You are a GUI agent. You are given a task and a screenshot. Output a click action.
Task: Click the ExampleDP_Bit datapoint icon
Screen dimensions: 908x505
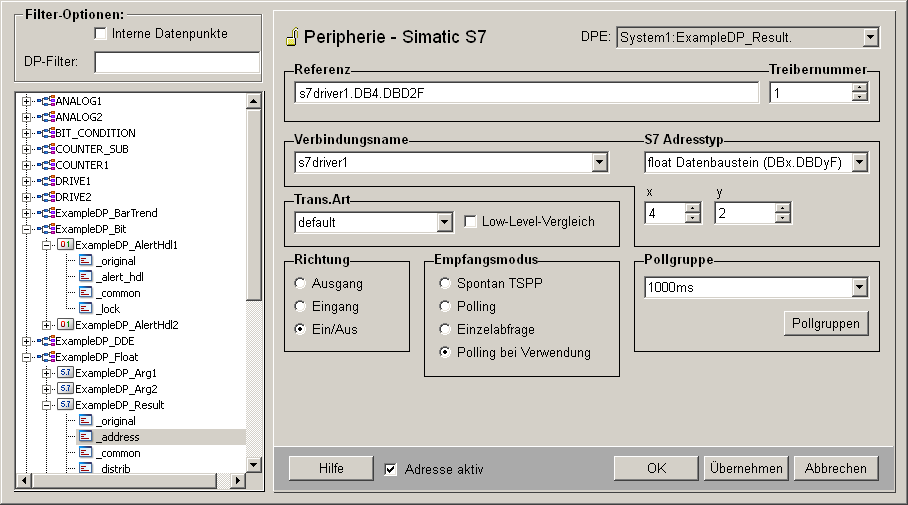click(x=47, y=229)
